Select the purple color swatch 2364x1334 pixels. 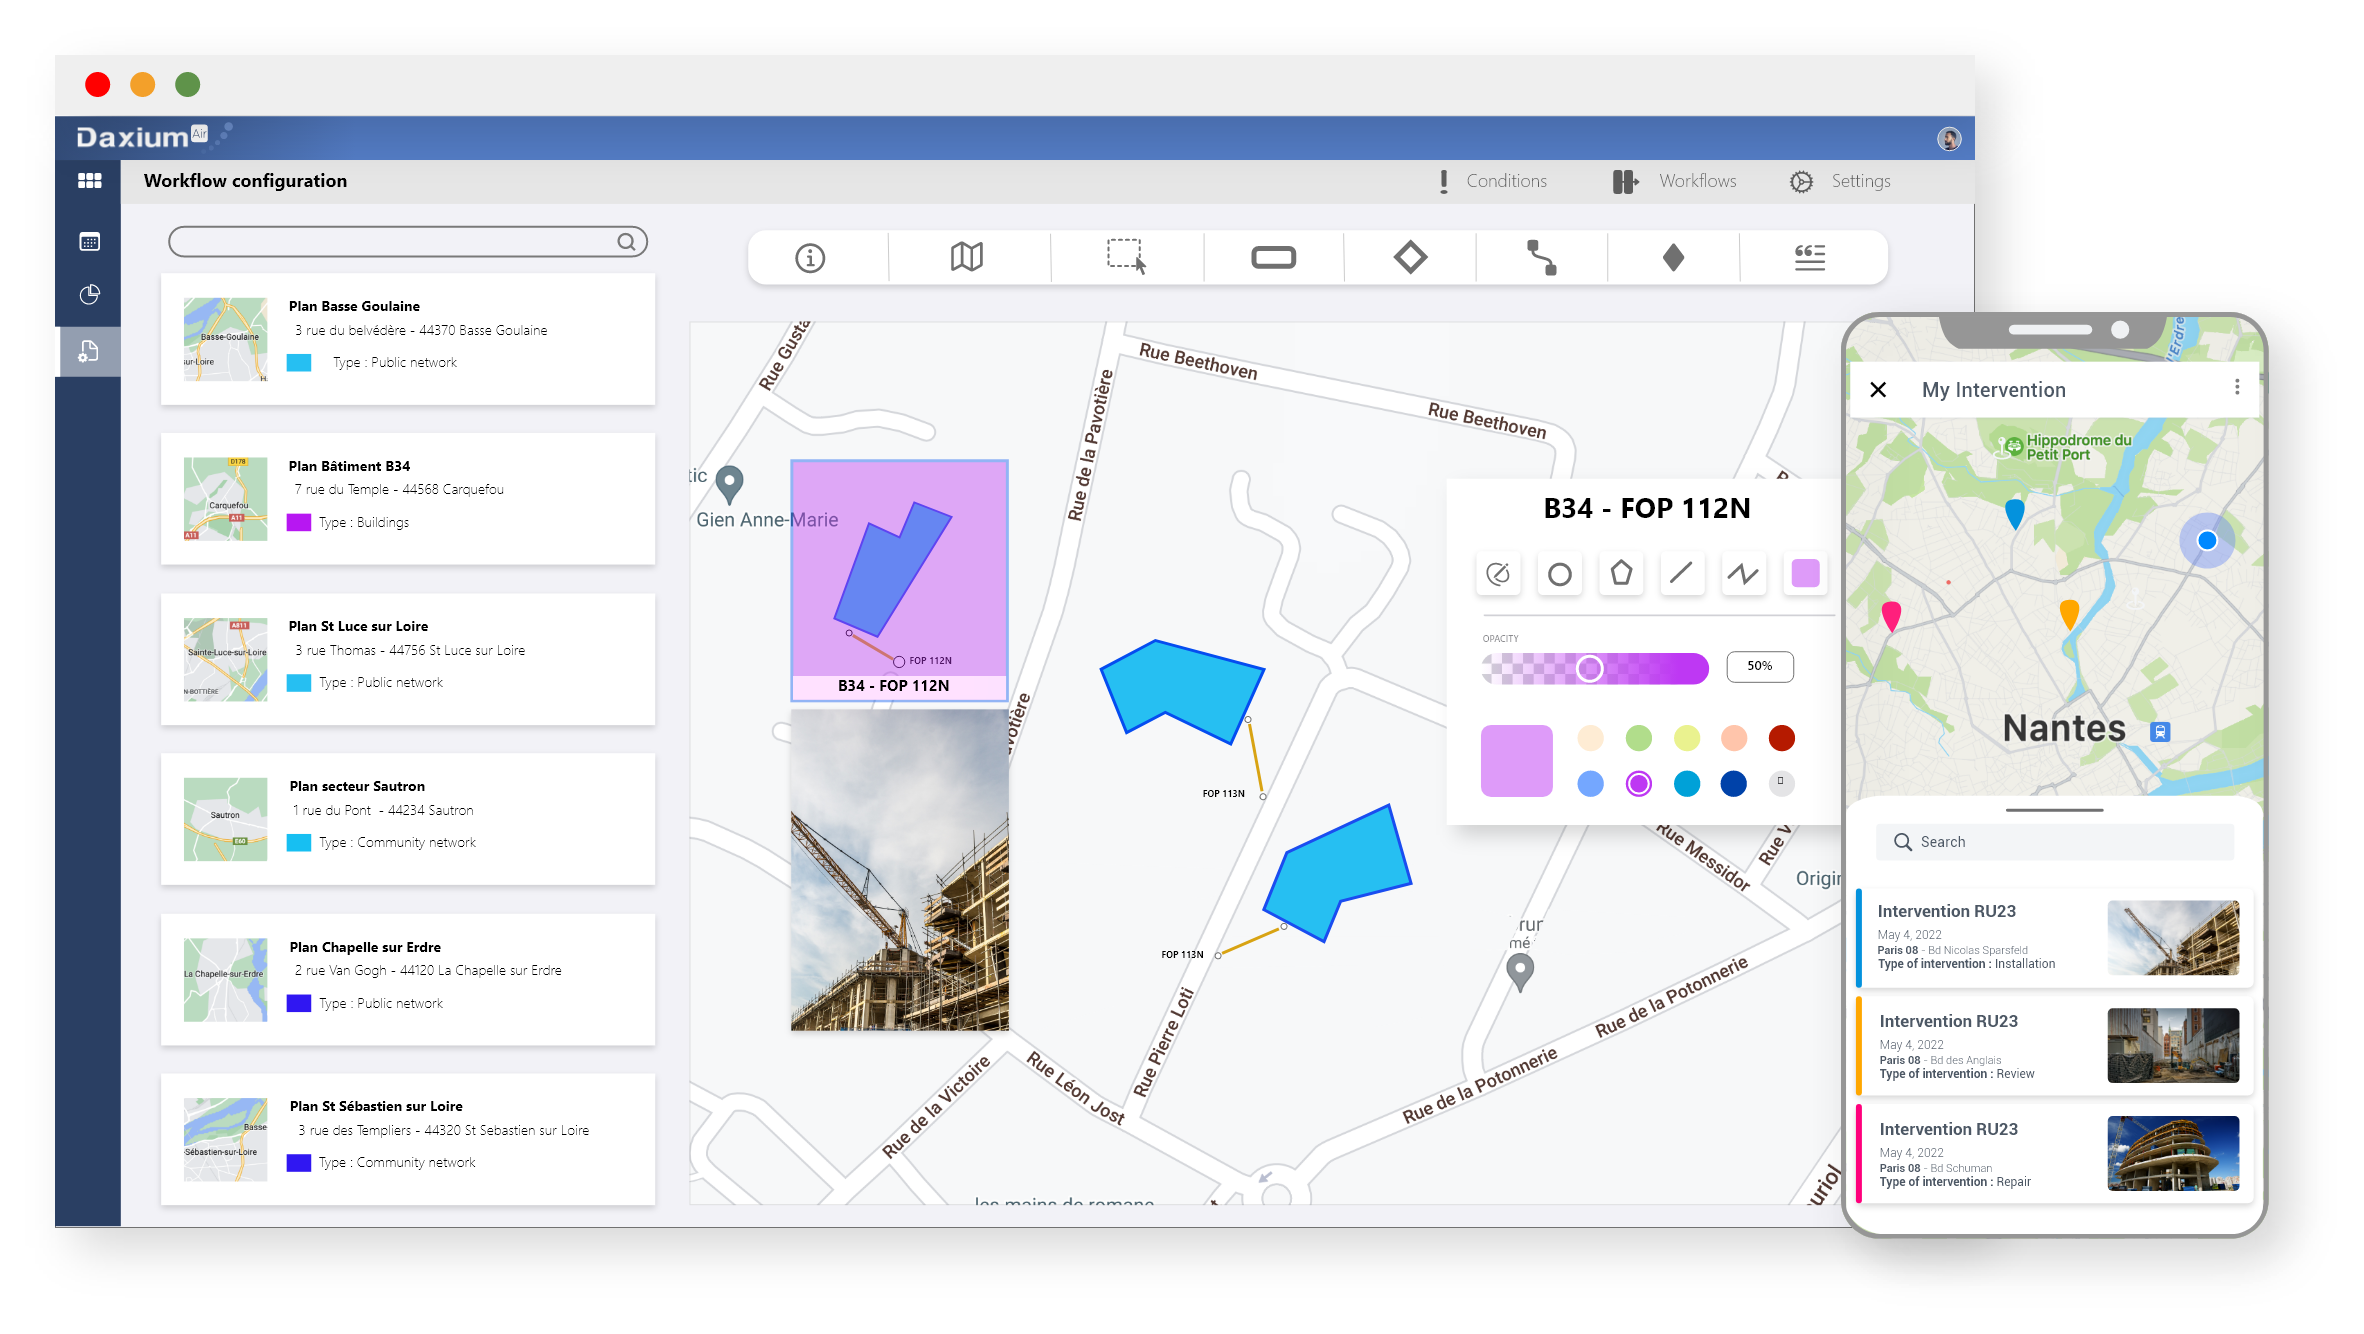(x=1638, y=784)
